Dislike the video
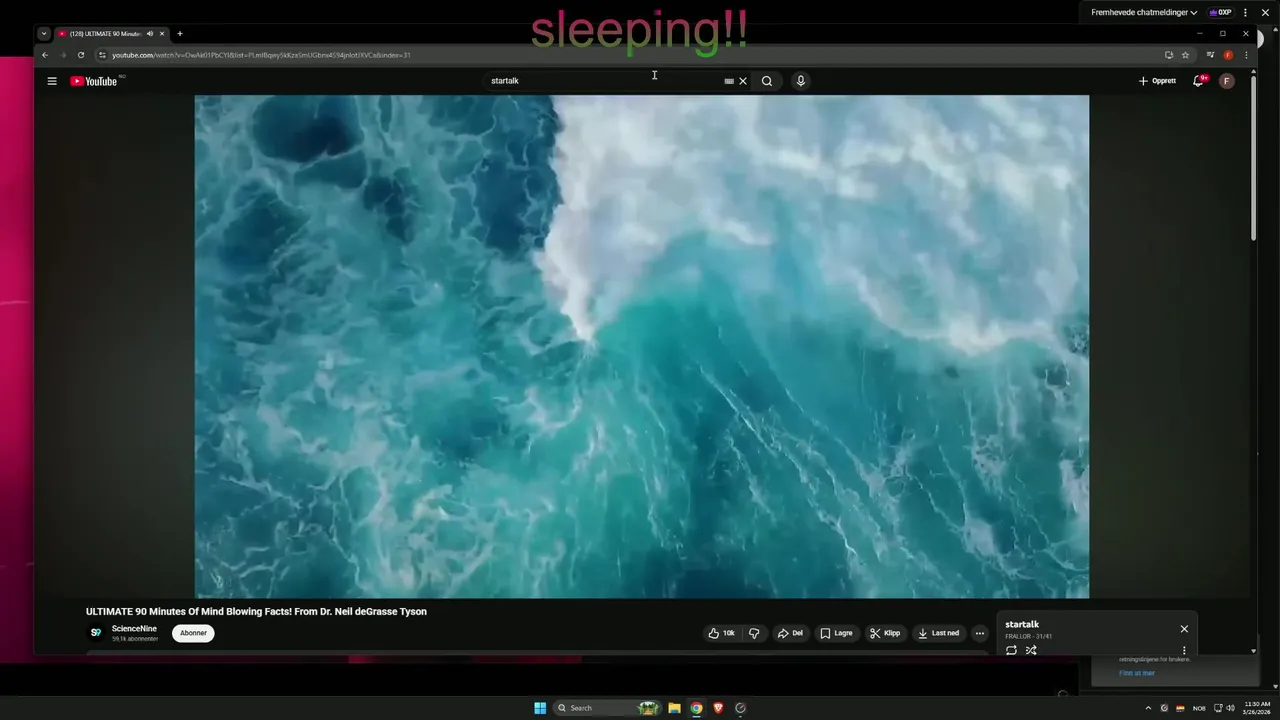1280x720 pixels. point(754,633)
